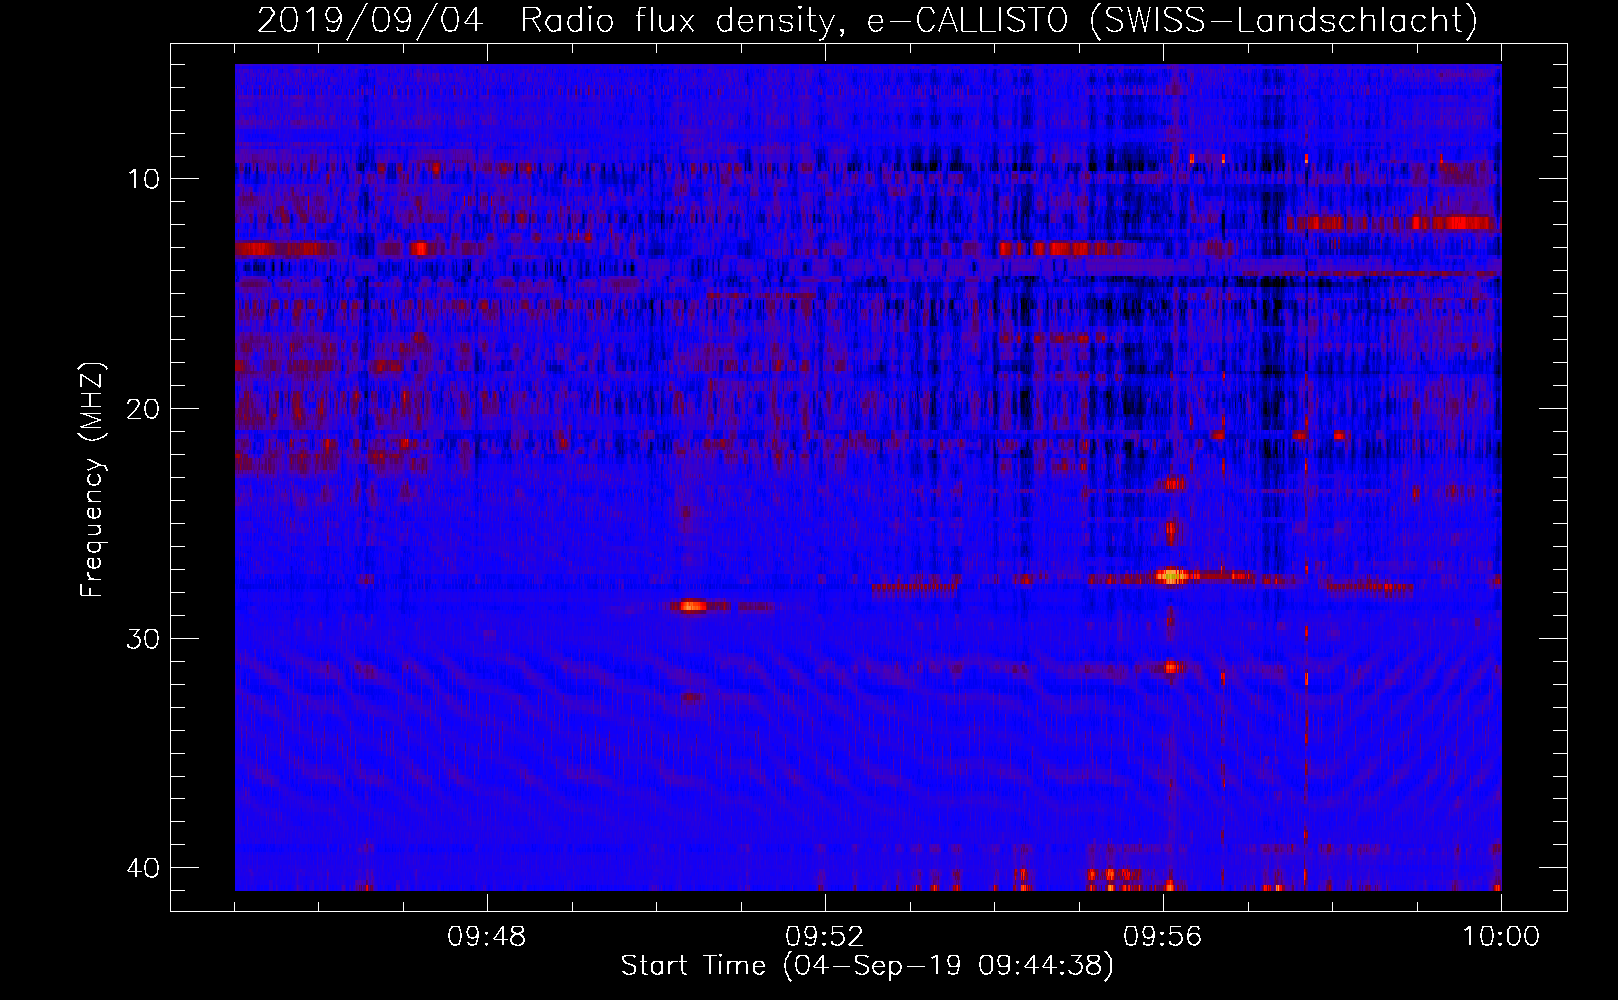This screenshot has width=1618, height=1000.
Task: Click the 40 MHz frequency tick label
Action: coord(144,868)
